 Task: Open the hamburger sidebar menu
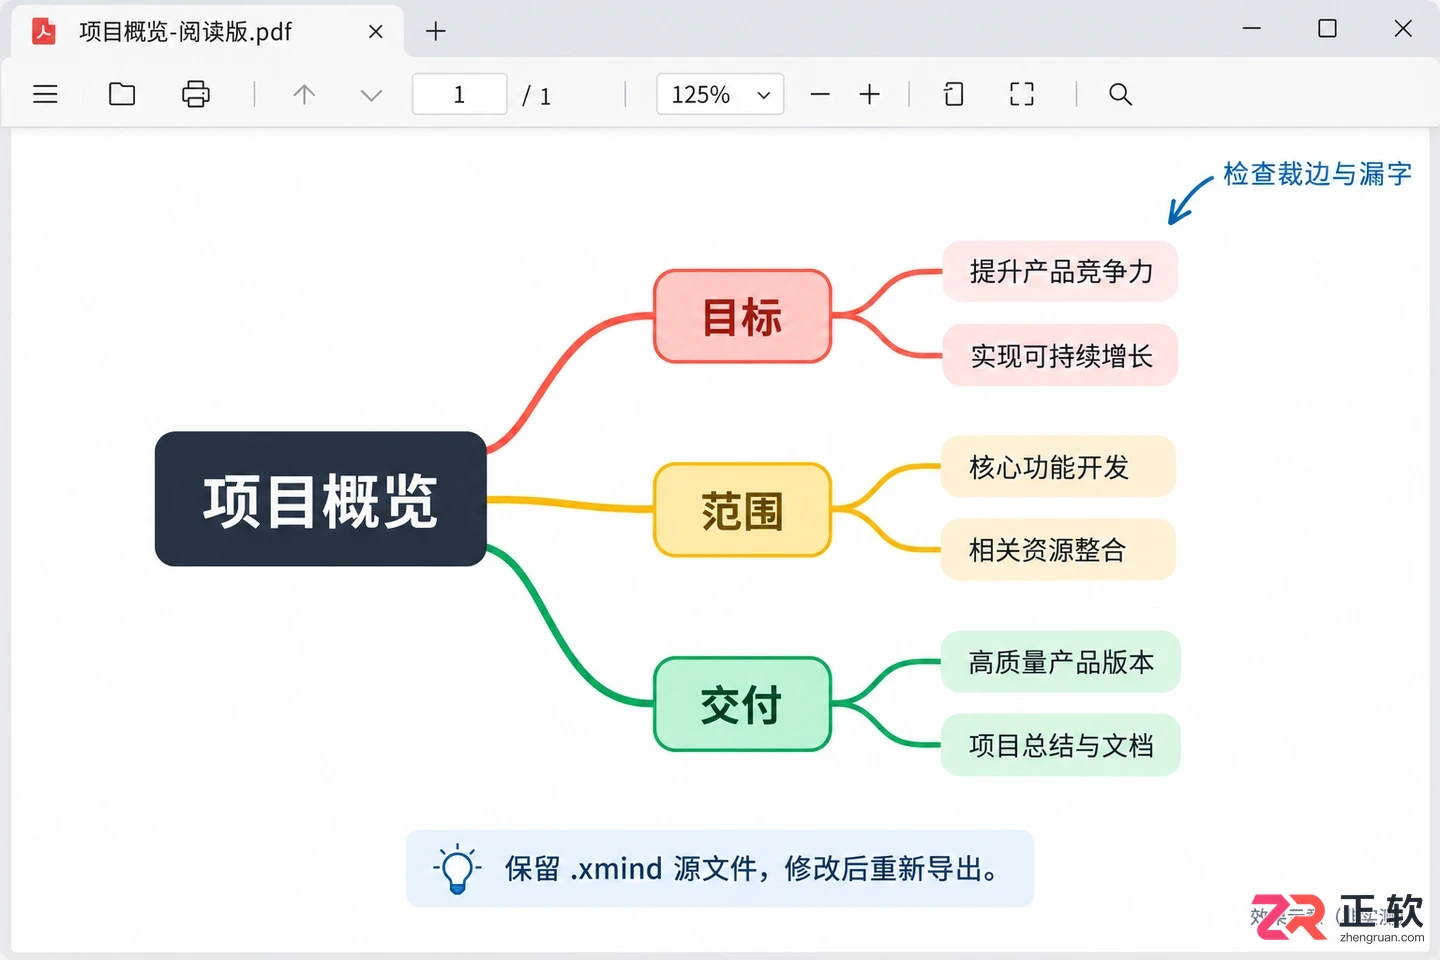45,95
